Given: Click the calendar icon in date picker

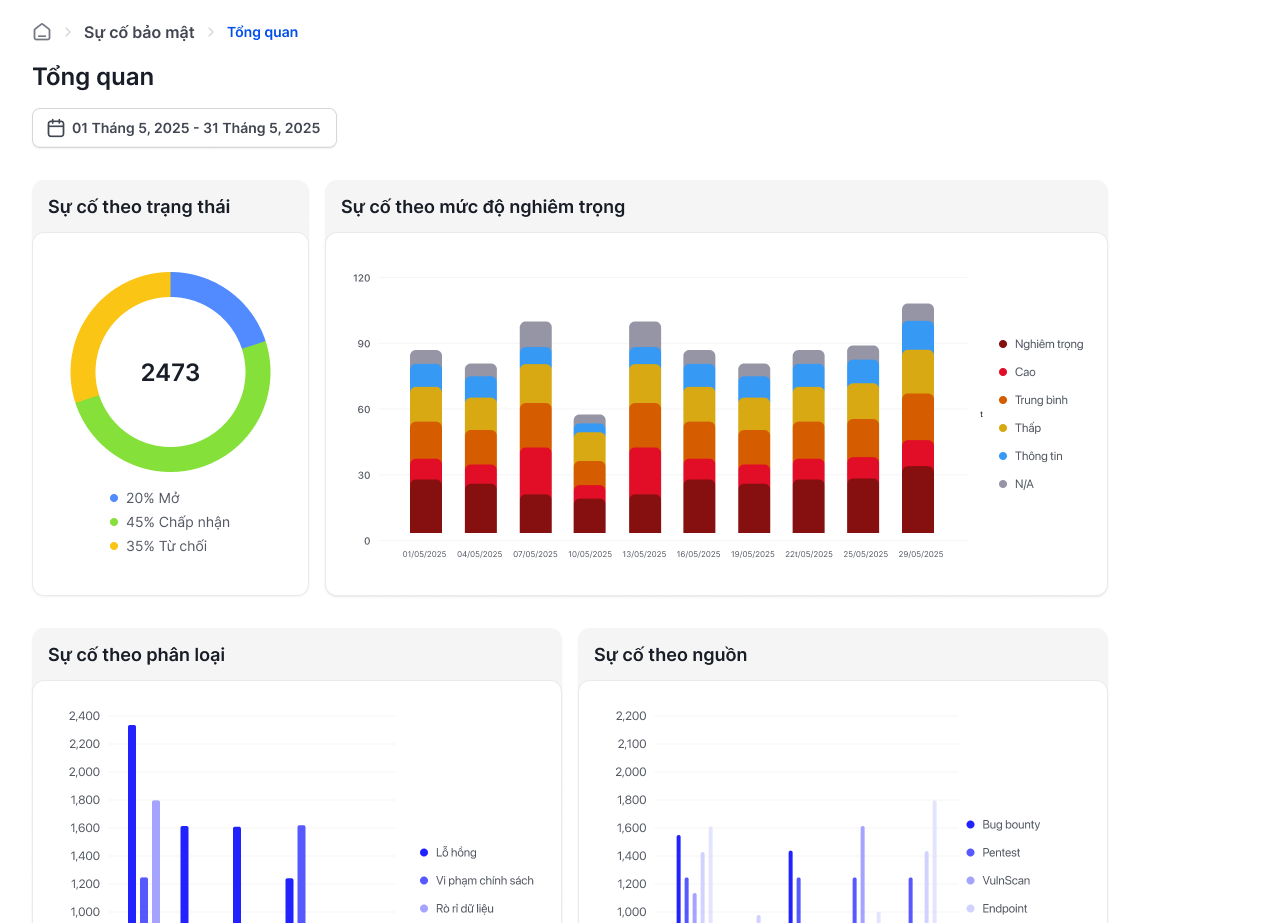Looking at the screenshot, I should click(x=56, y=128).
